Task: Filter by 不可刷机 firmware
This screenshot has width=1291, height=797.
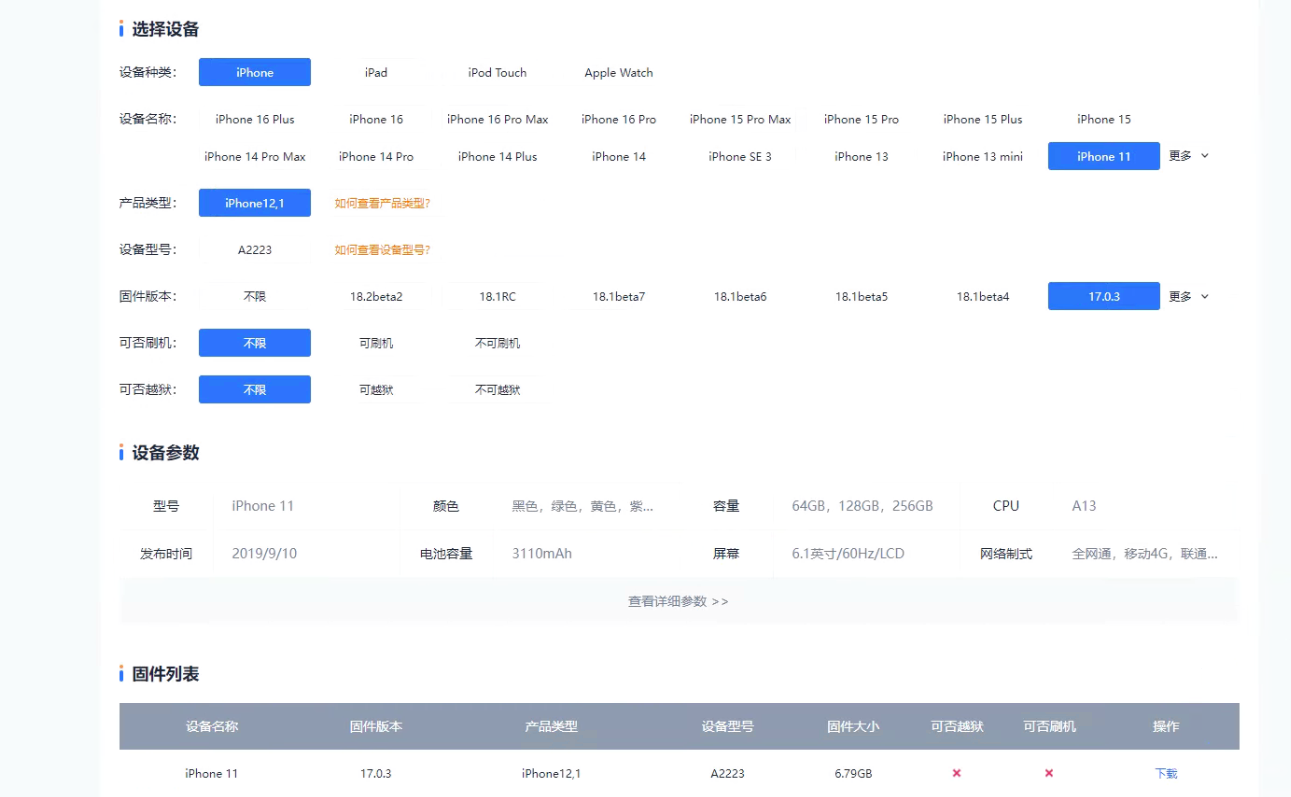Action: [497, 343]
